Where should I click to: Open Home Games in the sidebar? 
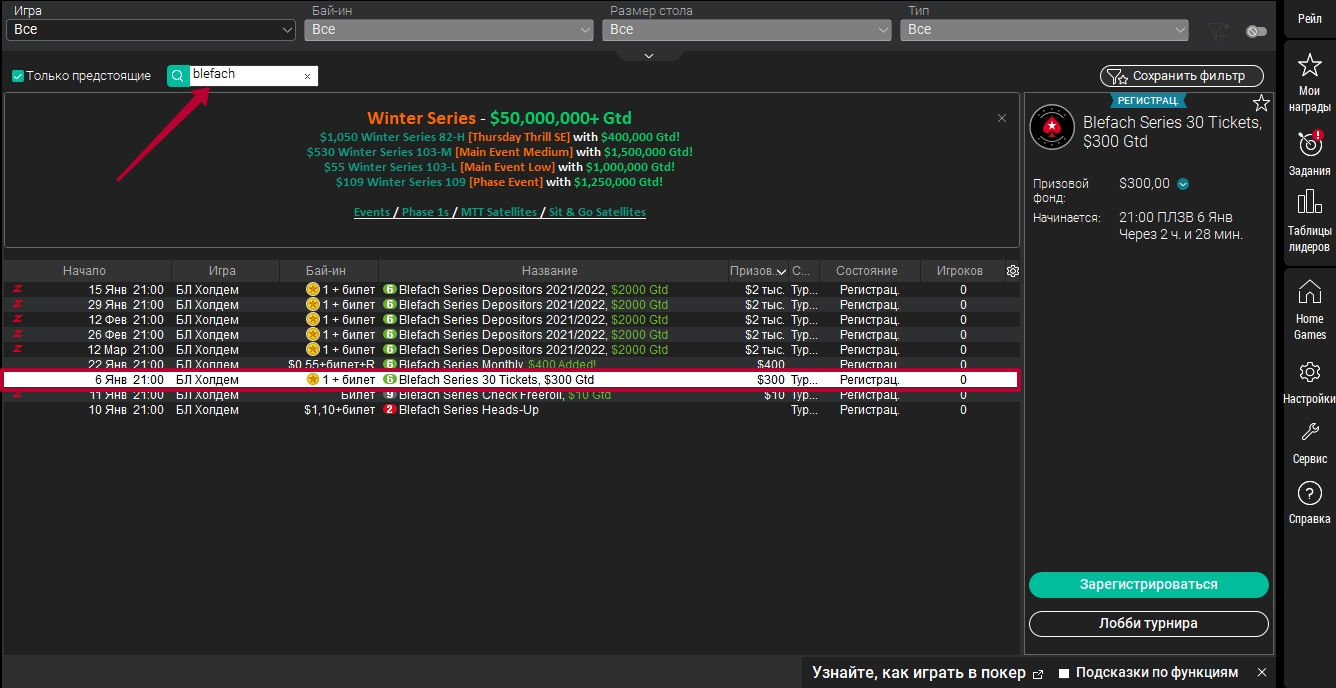click(x=1309, y=310)
